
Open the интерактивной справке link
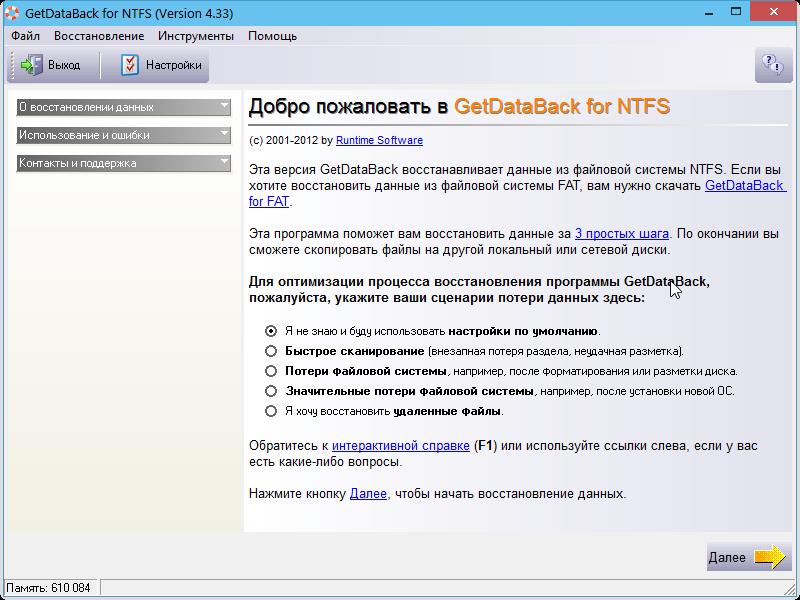[x=401, y=445]
